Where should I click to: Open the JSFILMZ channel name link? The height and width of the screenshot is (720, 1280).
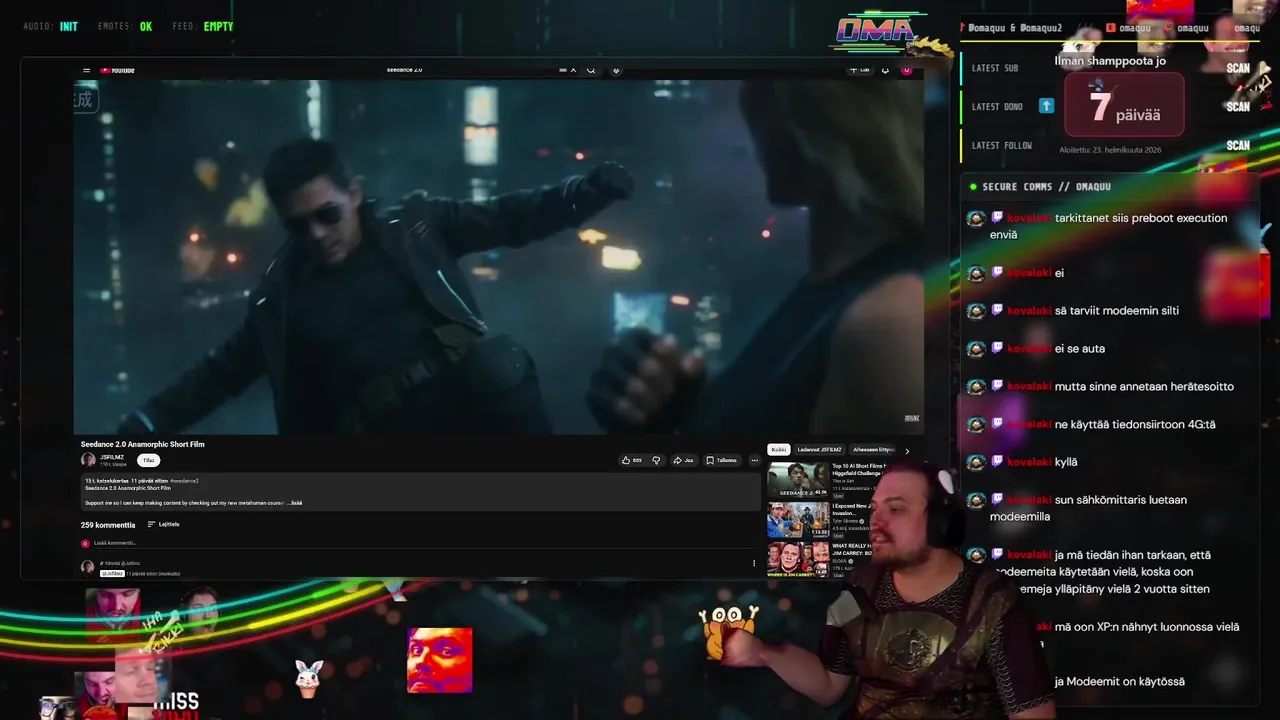[x=112, y=457]
